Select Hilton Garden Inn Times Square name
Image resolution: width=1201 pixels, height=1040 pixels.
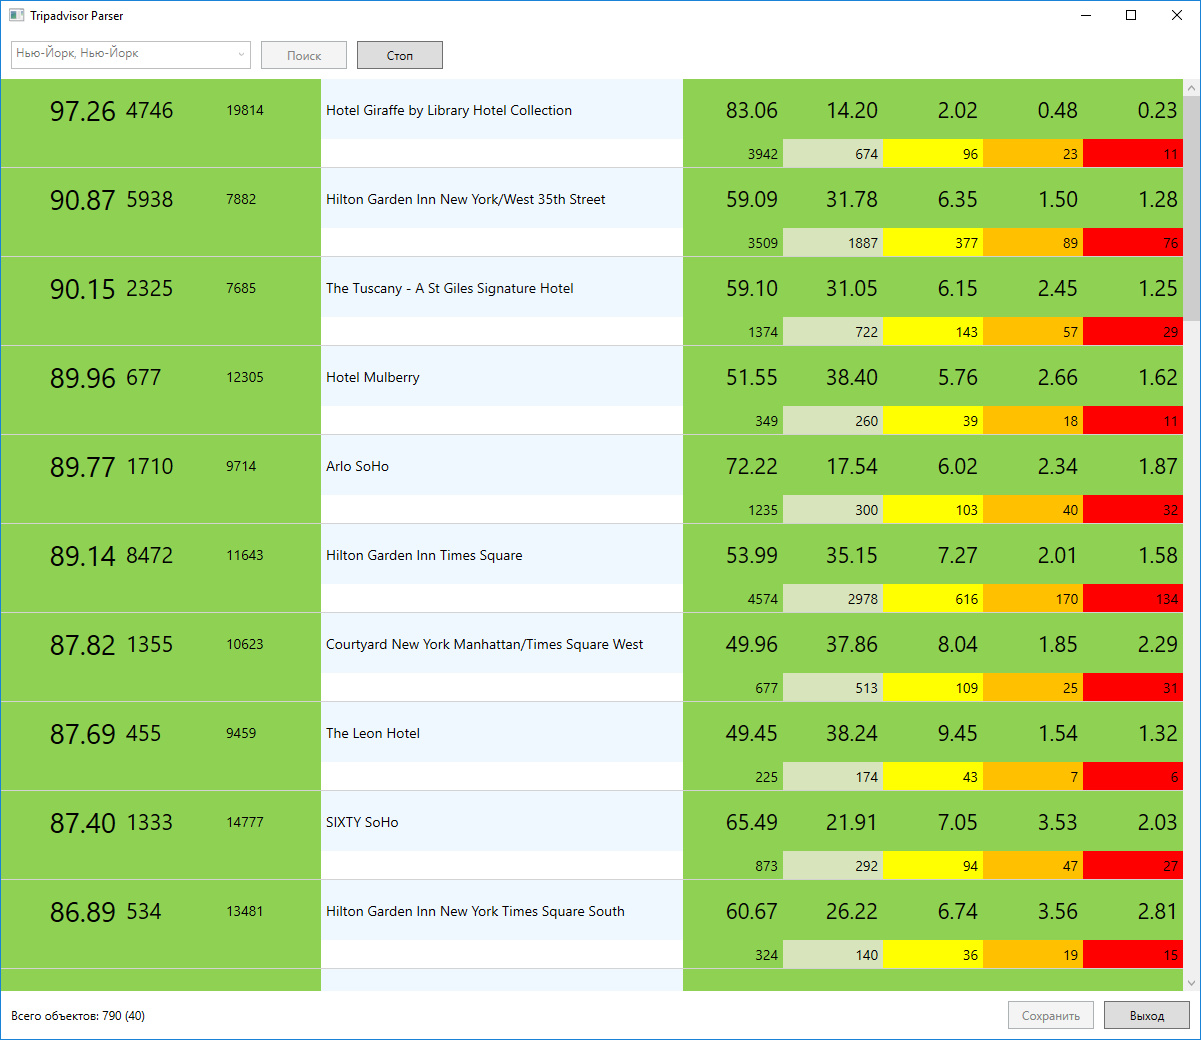pyautogui.click(x=424, y=555)
